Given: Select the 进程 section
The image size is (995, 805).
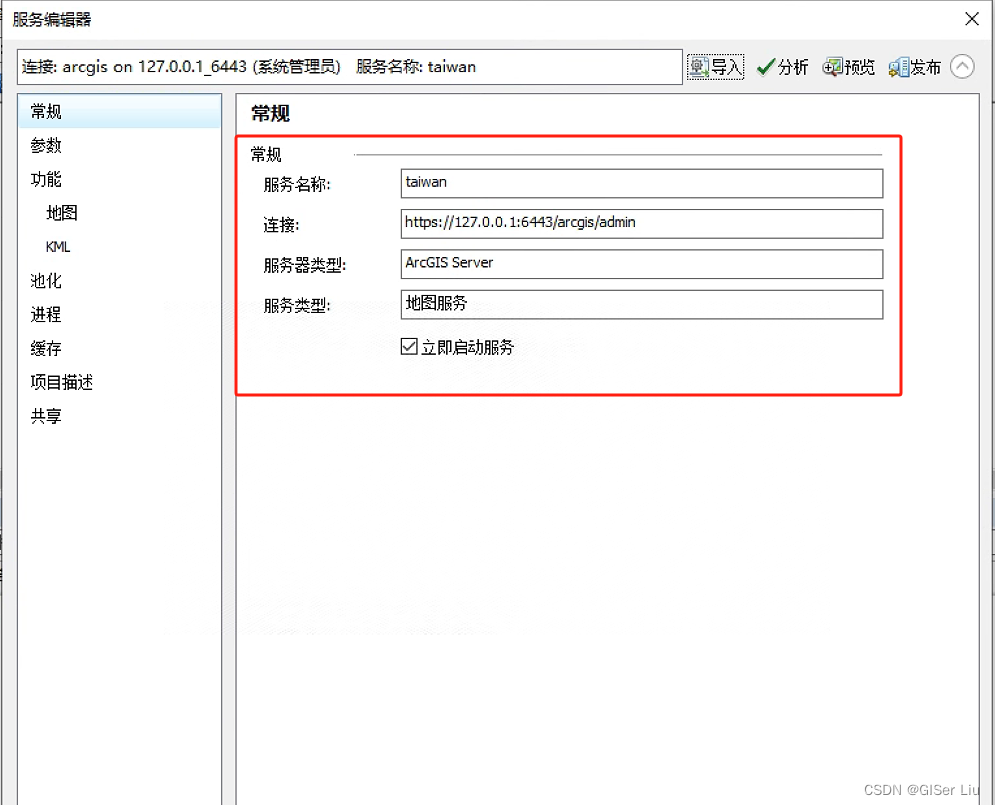Looking at the screenshot, I should [x=46, y=314].
